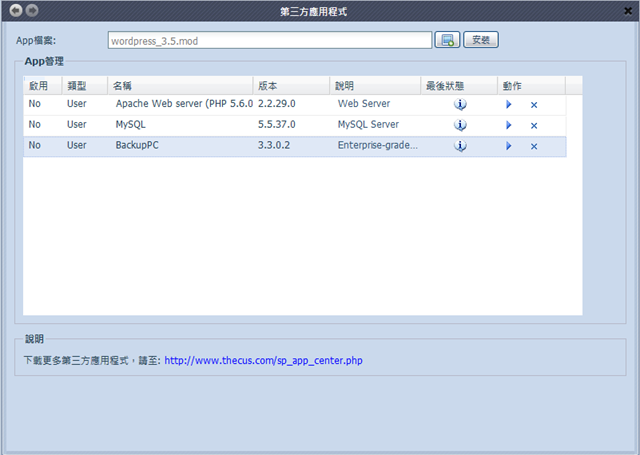Image resolution: width=640 pixels, height=455 pixels.
Task: Sort by 版本 column header
Action: [x=291, y=86]
